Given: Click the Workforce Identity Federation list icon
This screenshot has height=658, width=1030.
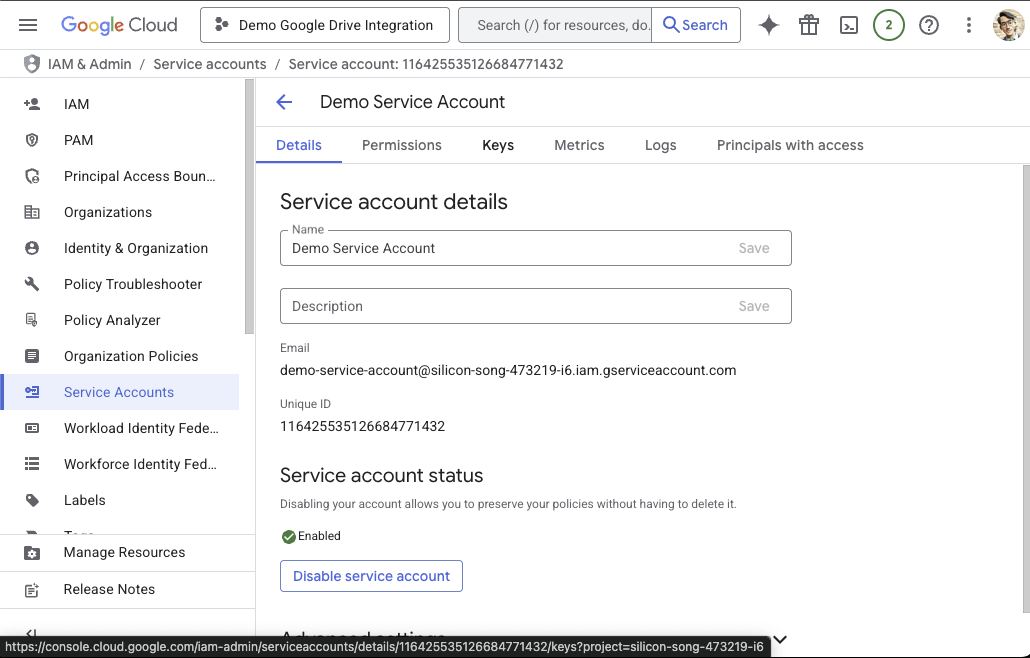Looking at the screenshot, I should point(32,464).
